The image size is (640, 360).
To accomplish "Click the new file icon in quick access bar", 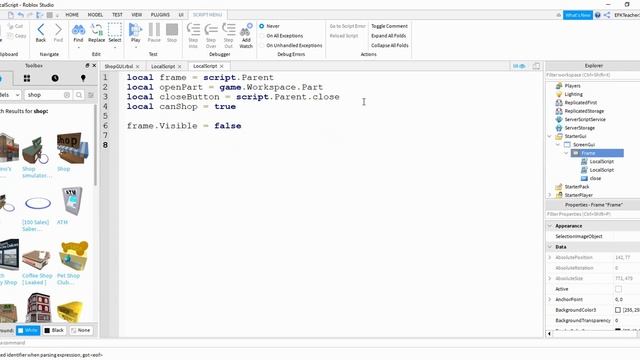I will point(11,15).
